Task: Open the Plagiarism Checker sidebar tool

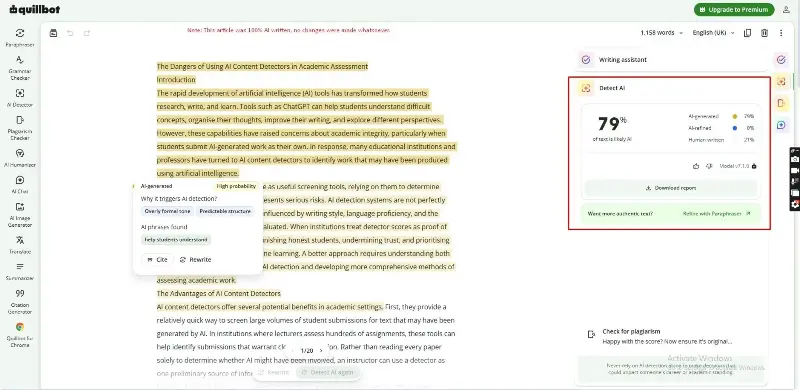Action: [x=20, y=128]
